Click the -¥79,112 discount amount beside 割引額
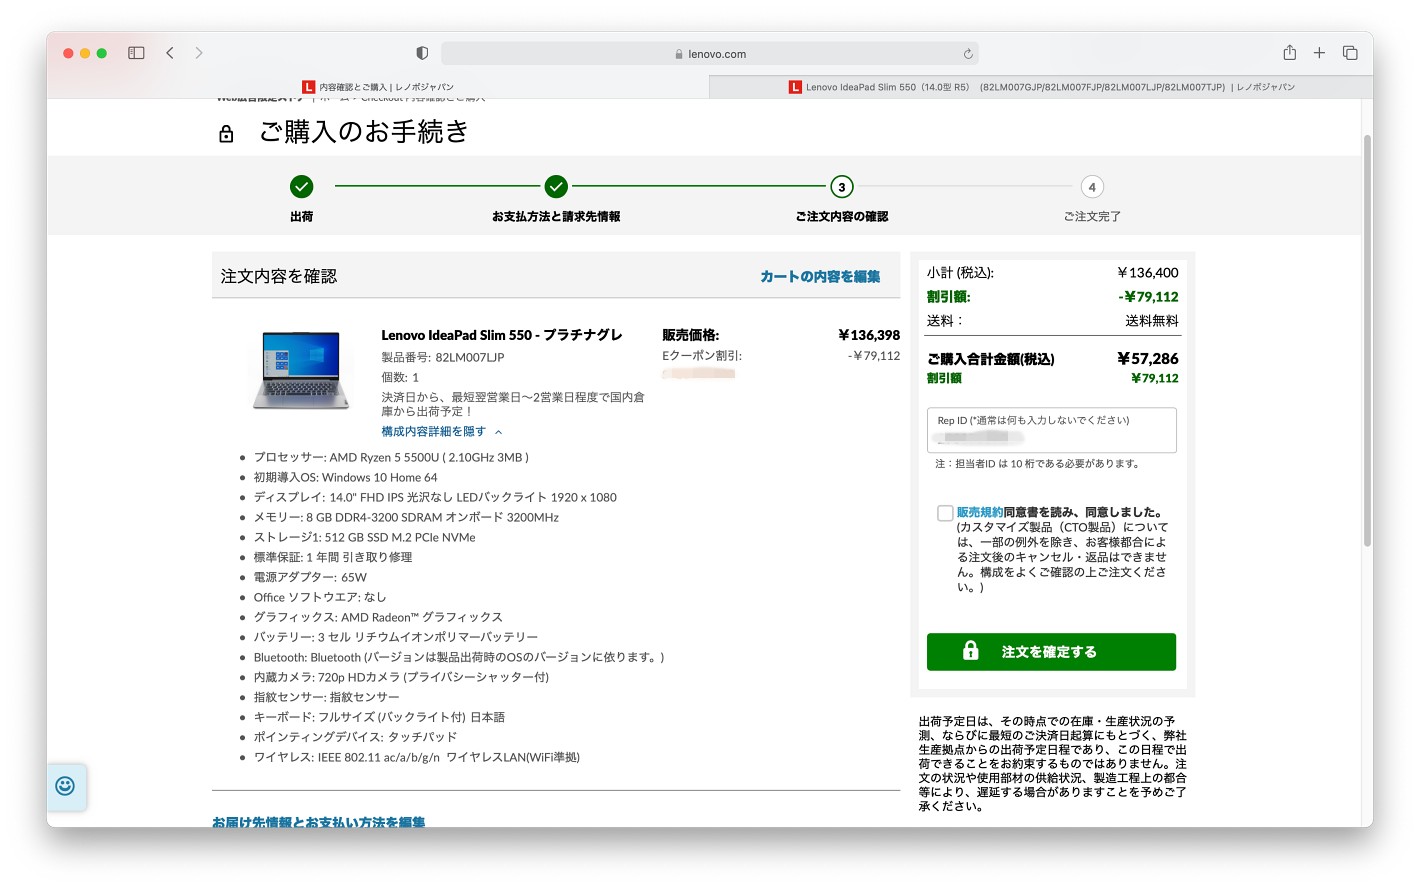This screenshot has height=889, width=1420. click(1148, 297)
